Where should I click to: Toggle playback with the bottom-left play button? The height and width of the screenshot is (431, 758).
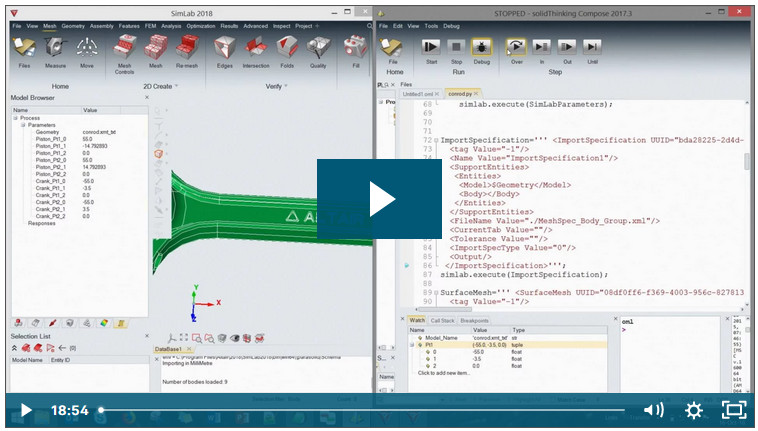(x=26, y=410)
